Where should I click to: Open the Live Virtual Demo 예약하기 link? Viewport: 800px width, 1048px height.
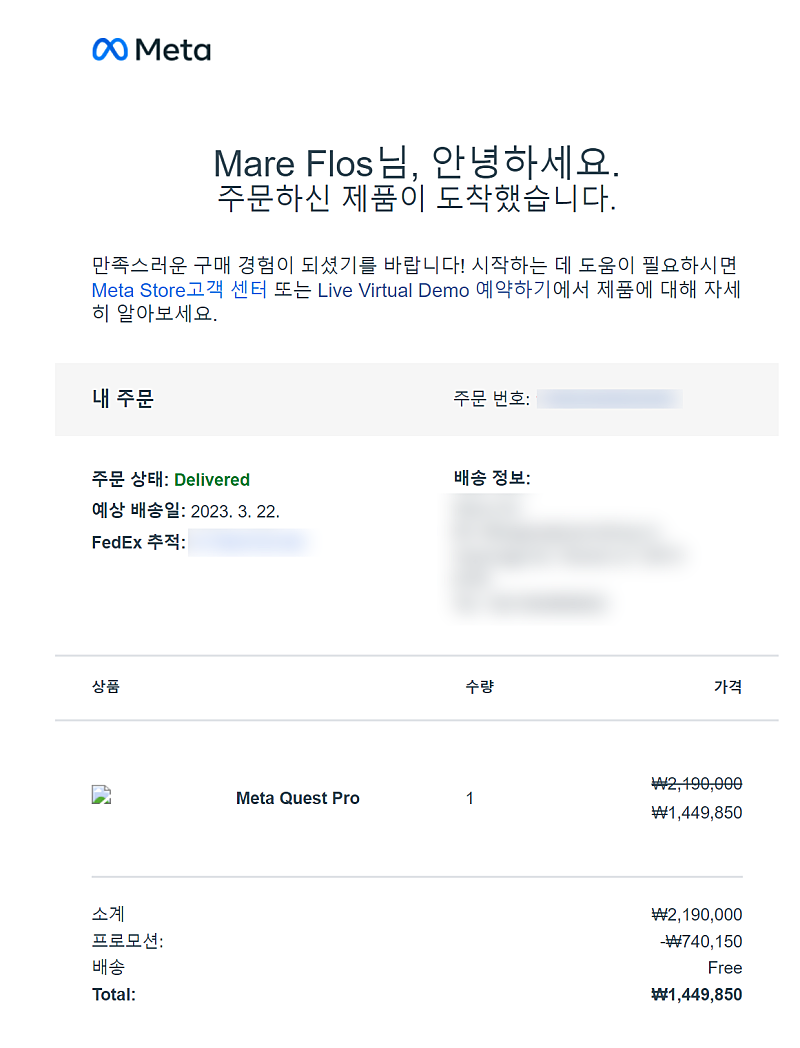pos(434,291)
